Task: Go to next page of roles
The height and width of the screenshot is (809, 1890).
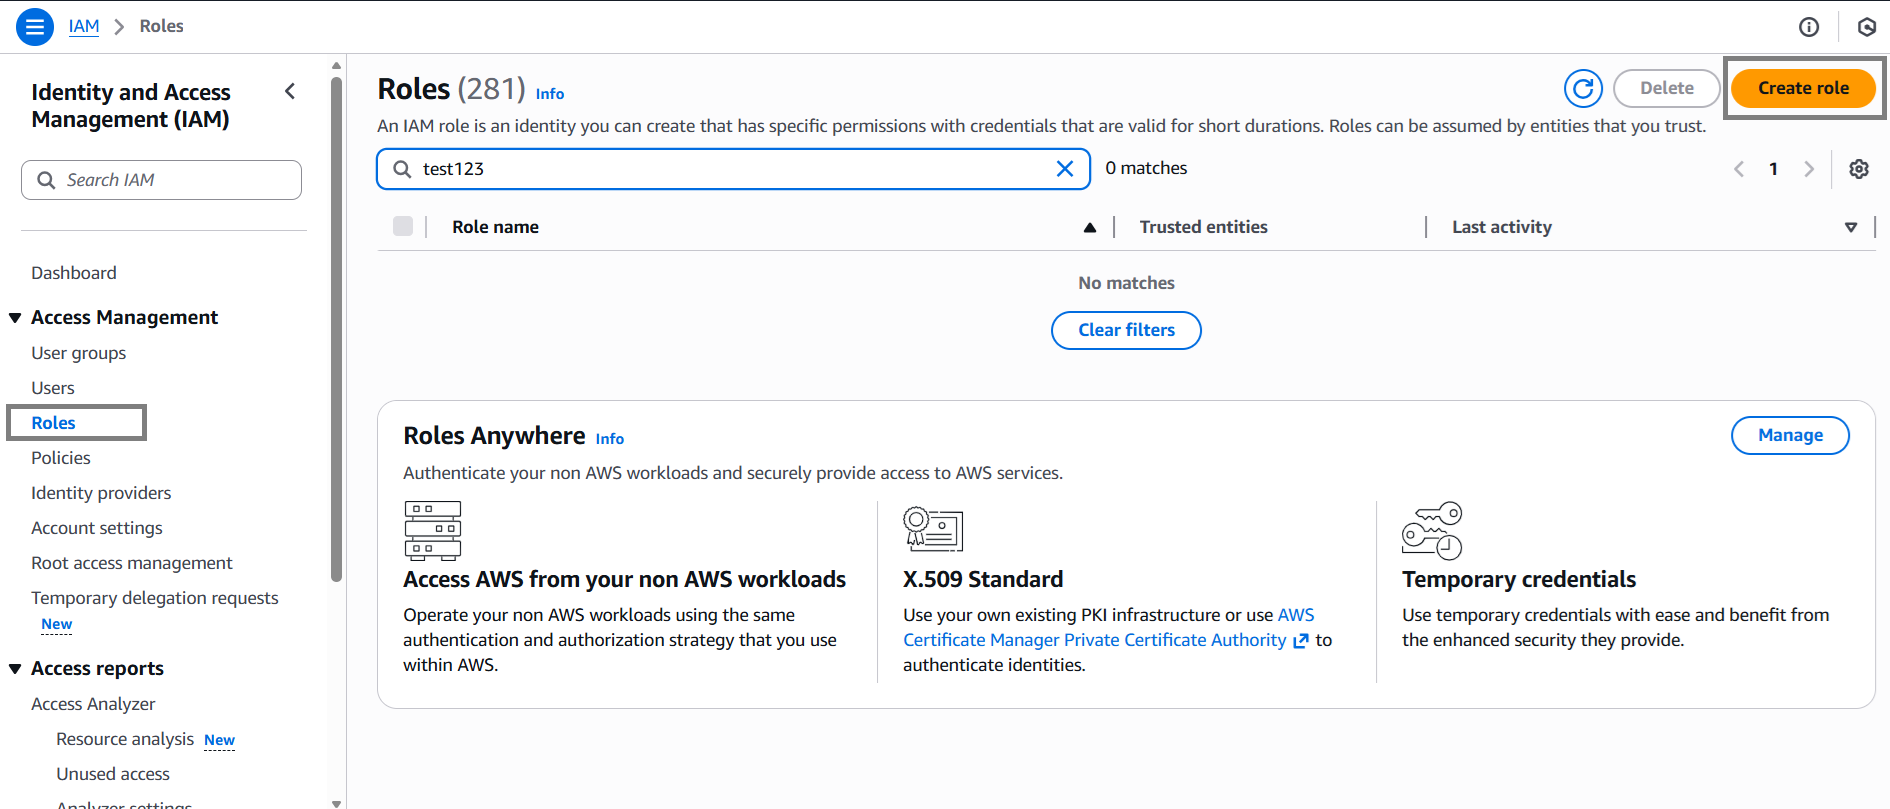Action: tap(1808, 169)
